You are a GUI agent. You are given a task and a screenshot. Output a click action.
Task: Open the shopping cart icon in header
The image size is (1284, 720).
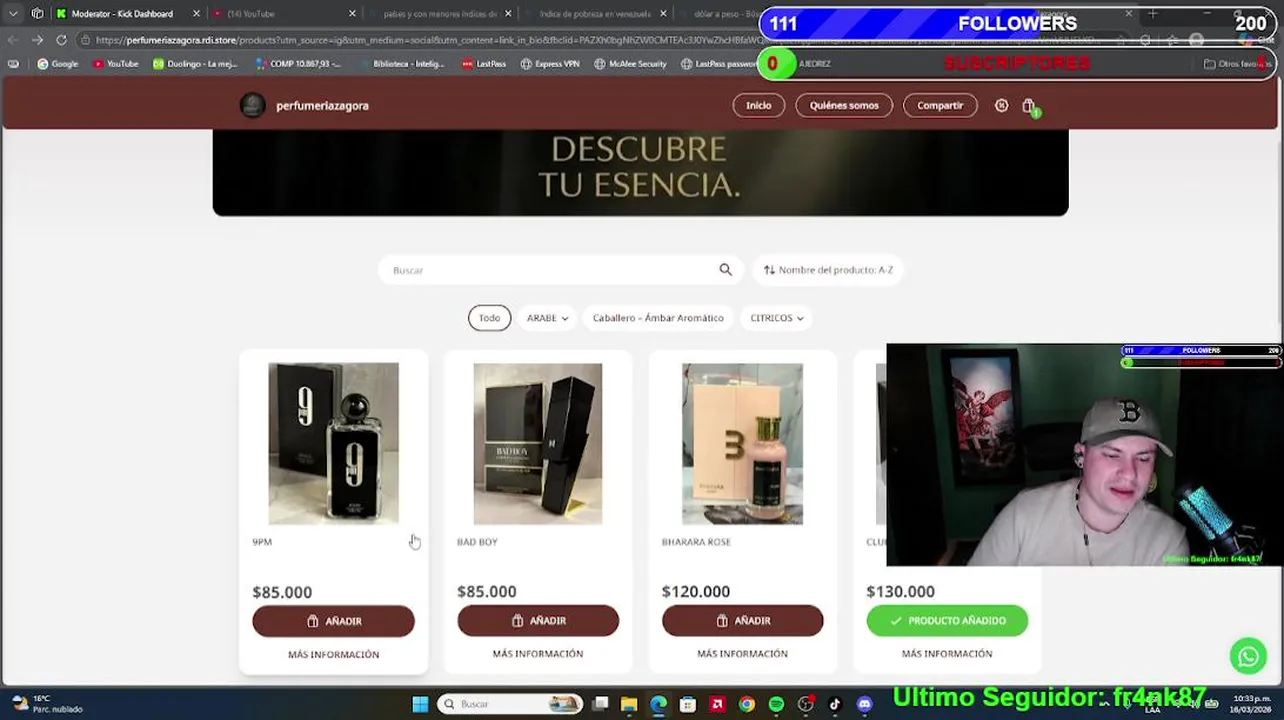click(x=1029, y=106)
